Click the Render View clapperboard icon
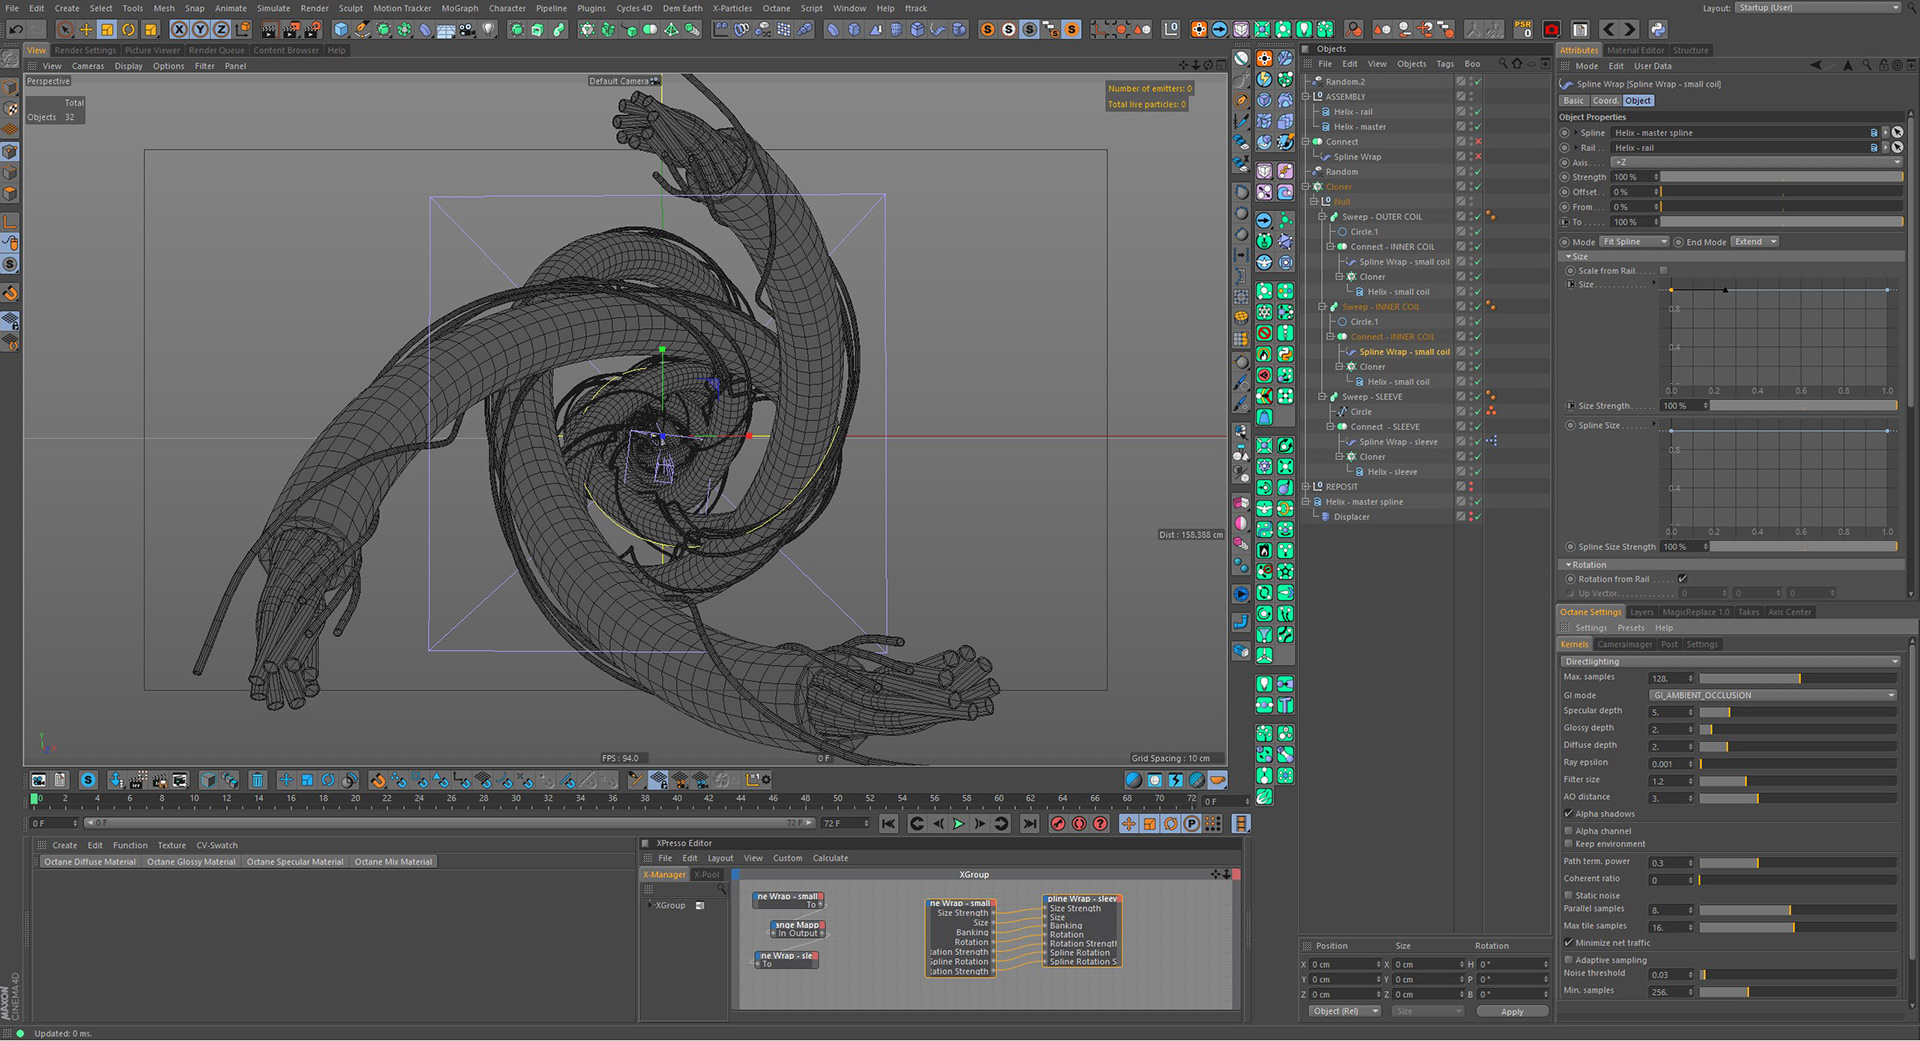1920x1041 pixels. (270, 30)
